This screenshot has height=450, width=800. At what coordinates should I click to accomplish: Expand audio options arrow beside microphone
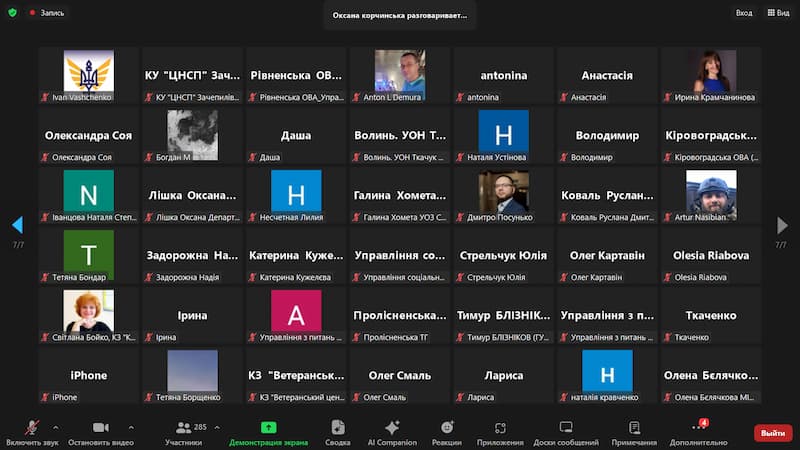tap(54, 426)
